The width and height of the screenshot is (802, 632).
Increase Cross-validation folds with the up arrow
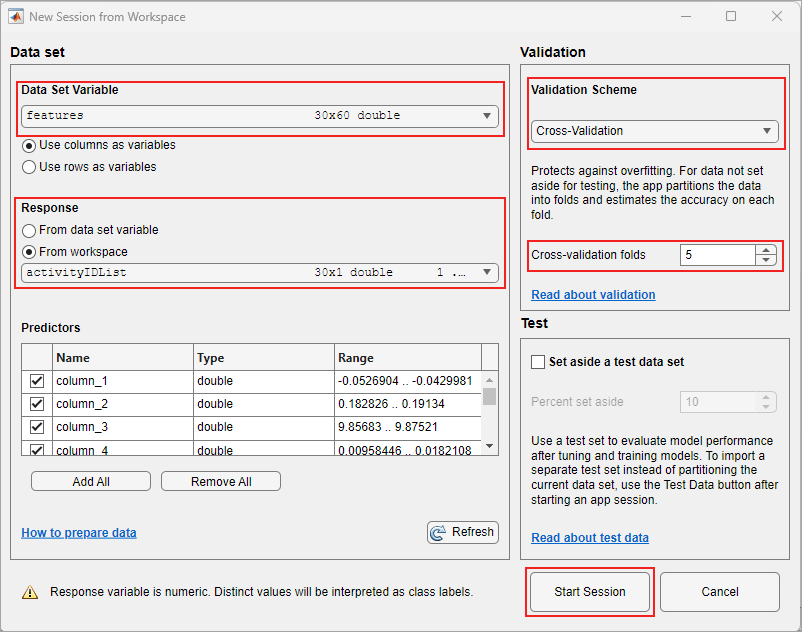pos(766,249)
